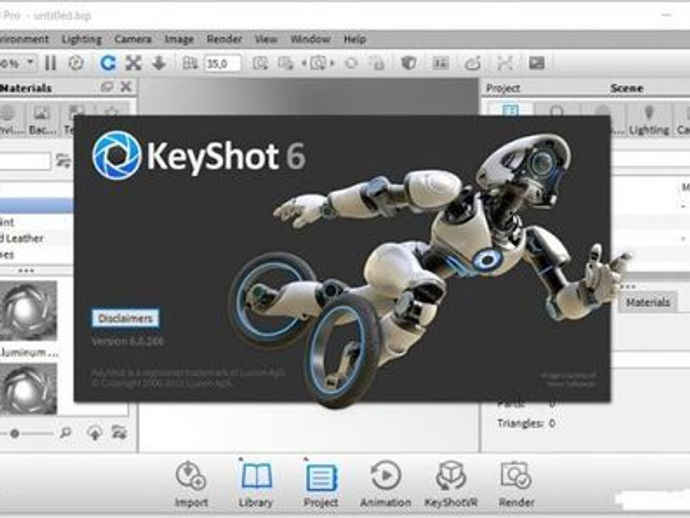Click magnifier icon under material thumbnails
This screenshot has height=518, width=690.
pos(66,433)
